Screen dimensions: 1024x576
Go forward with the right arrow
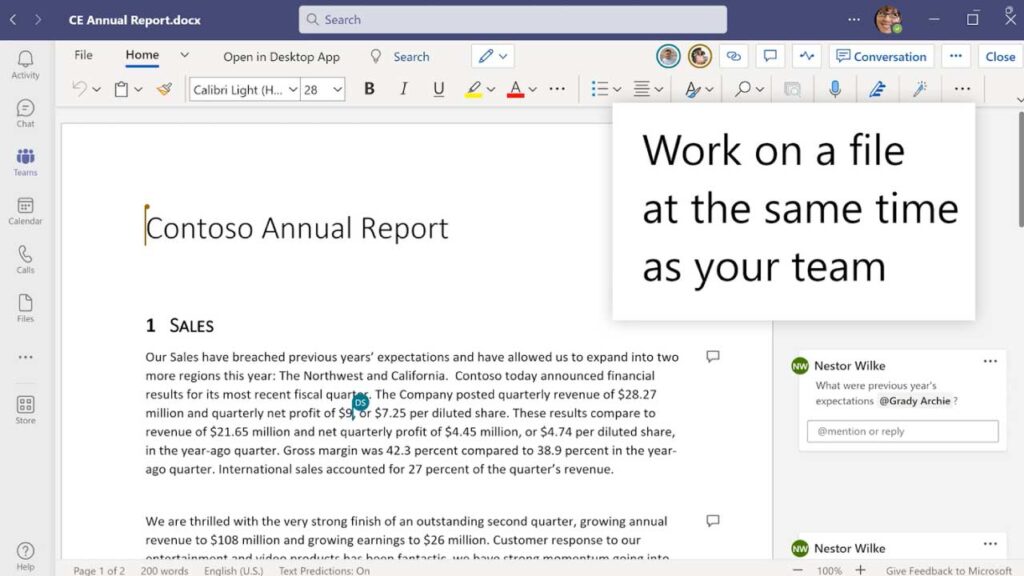tap(38, 20)
